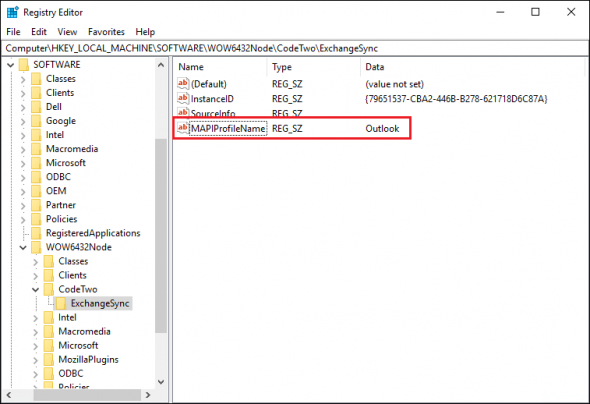Click the MAPIProfileName string value icon

[183, 128]
